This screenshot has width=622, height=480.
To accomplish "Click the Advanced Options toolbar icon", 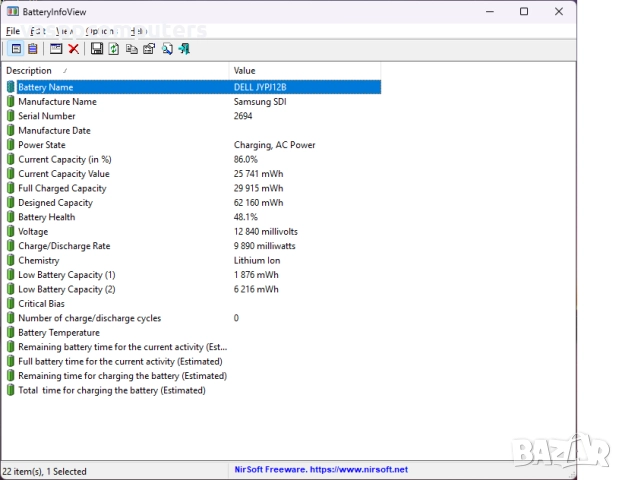I will coord(56,49).
